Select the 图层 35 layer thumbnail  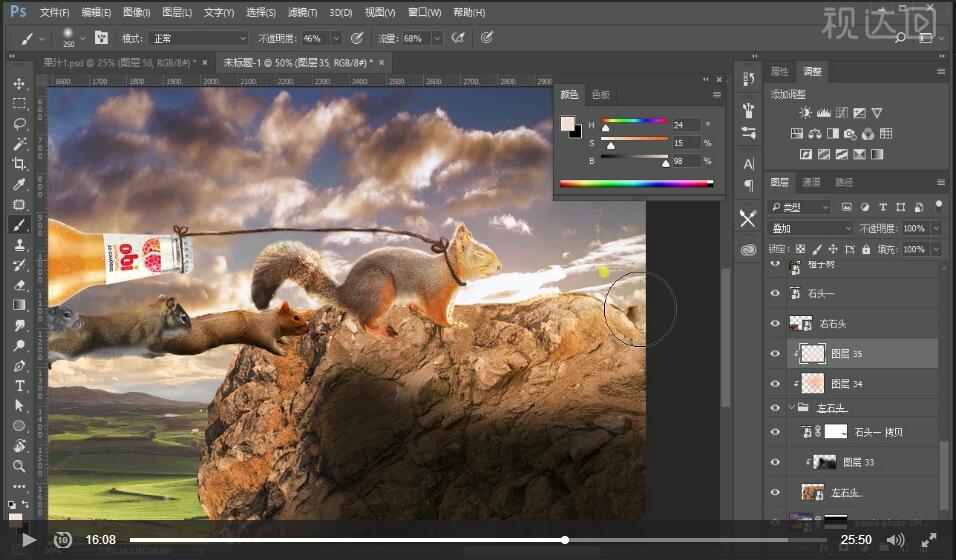click(x=812, y=354)
